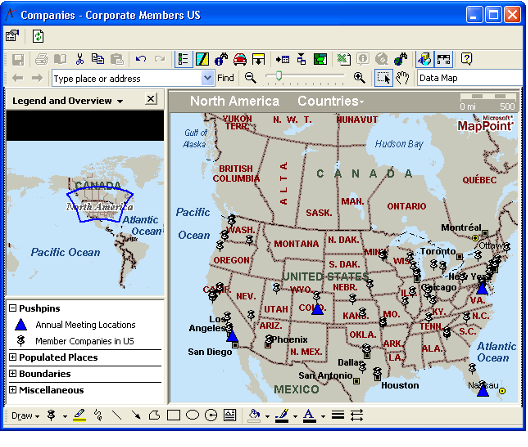The image size is (528, 447).
Task: Click the Data Mapping Wizard green map icon
Action: pyautogui.click(x=320, y=59)
